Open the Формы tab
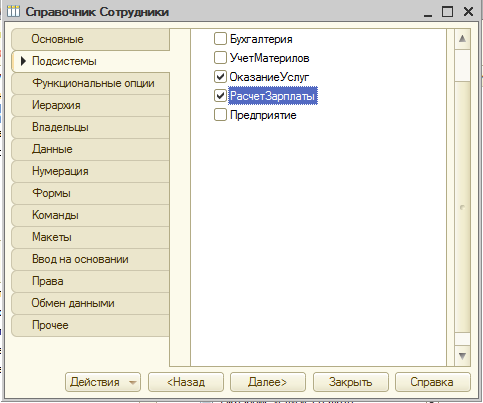This screenshot has height=403, width=483. click(90, 193)
